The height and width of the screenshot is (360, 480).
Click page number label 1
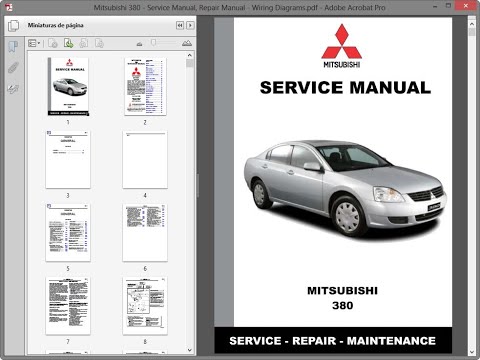[68, 122]
